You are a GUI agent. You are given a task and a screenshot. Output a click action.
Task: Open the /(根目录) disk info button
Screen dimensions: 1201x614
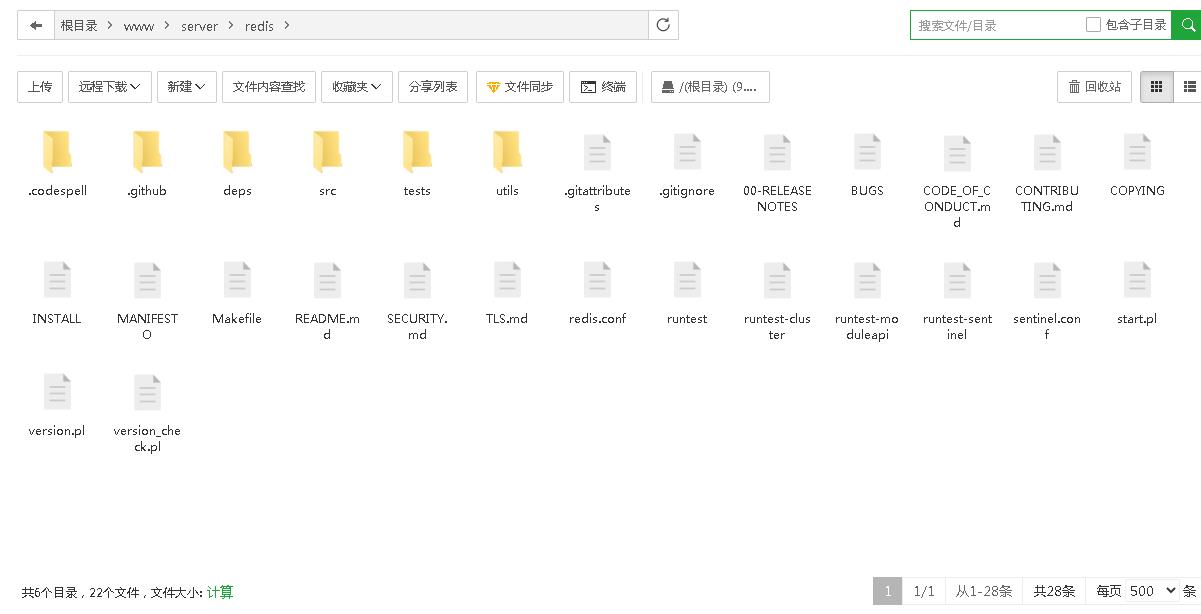point(710,87)
